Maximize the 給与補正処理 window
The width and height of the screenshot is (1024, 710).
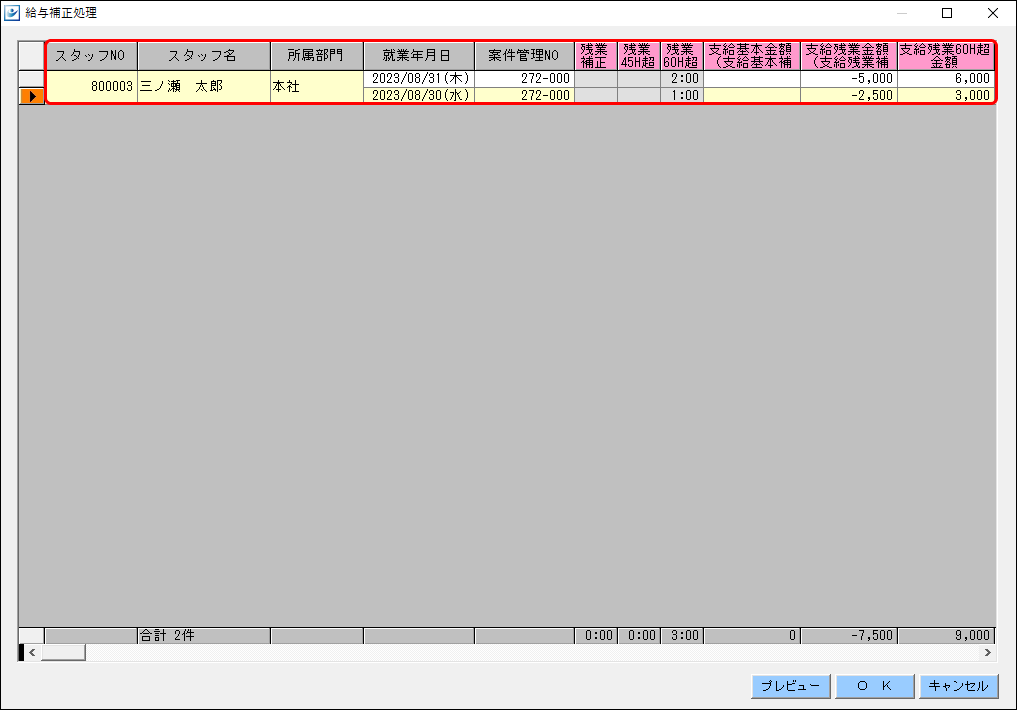947,13
